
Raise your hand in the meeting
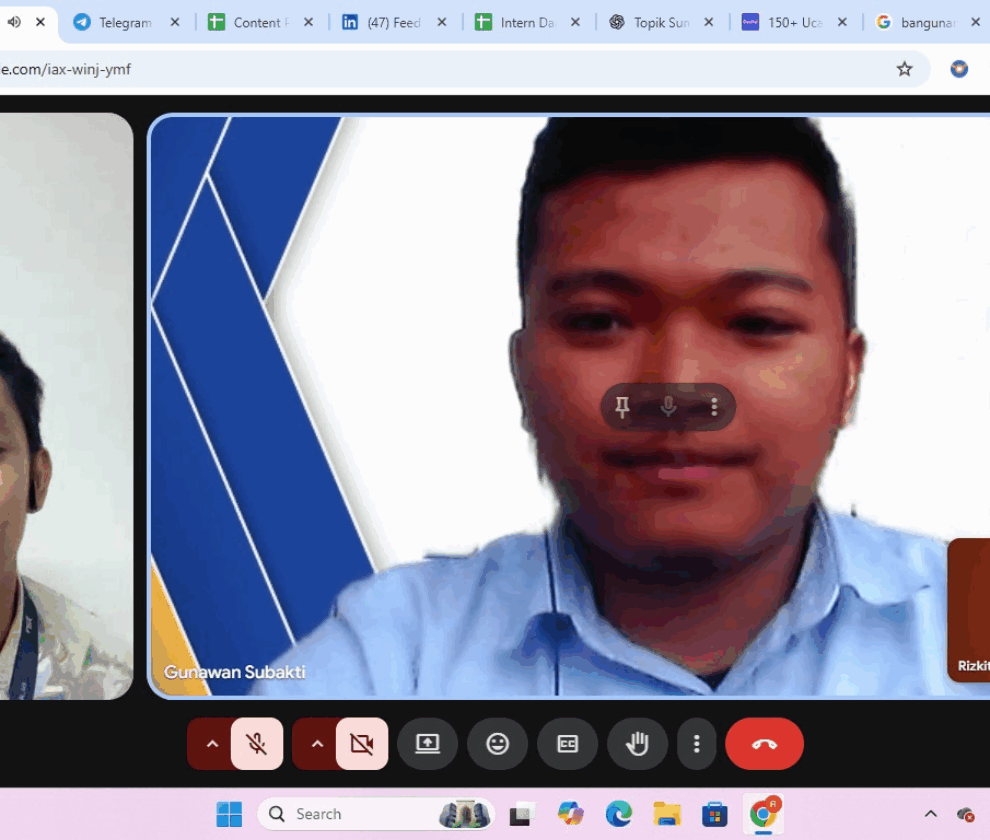[x=637, y=744]
